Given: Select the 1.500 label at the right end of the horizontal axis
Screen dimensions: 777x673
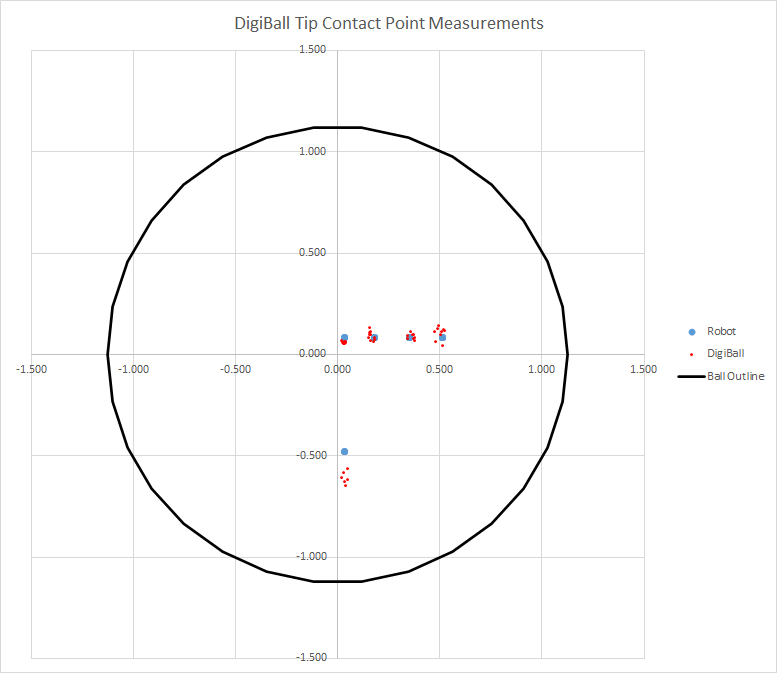Looking at the screenshot, I should (x=644, y=369).
